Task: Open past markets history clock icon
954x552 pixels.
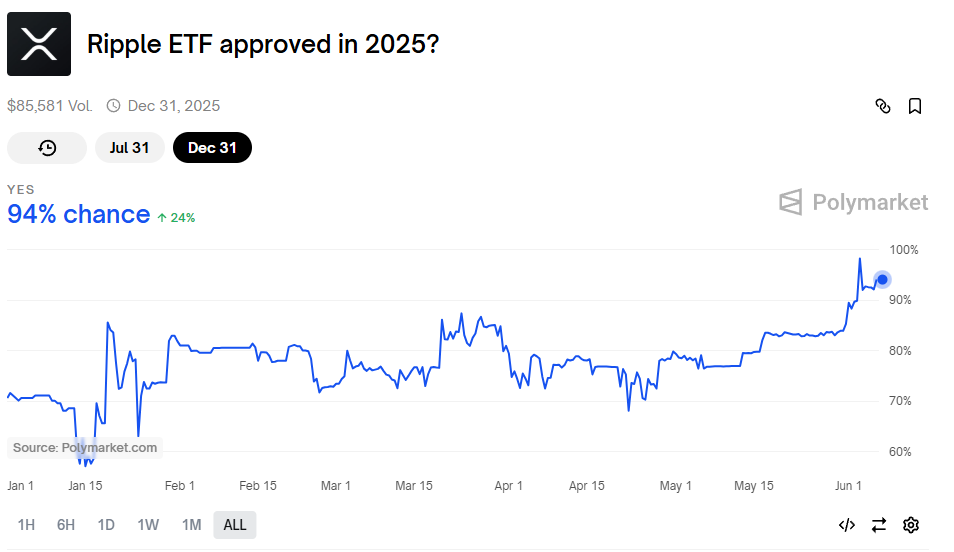Action: click(x=47, y=148)
